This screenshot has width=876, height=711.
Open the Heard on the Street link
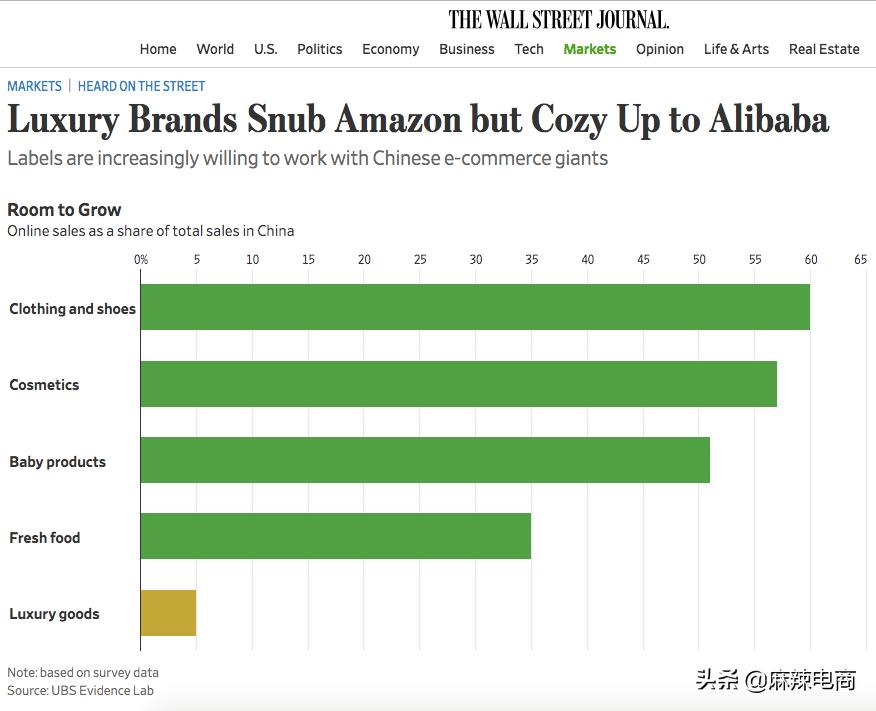point(141,87)
